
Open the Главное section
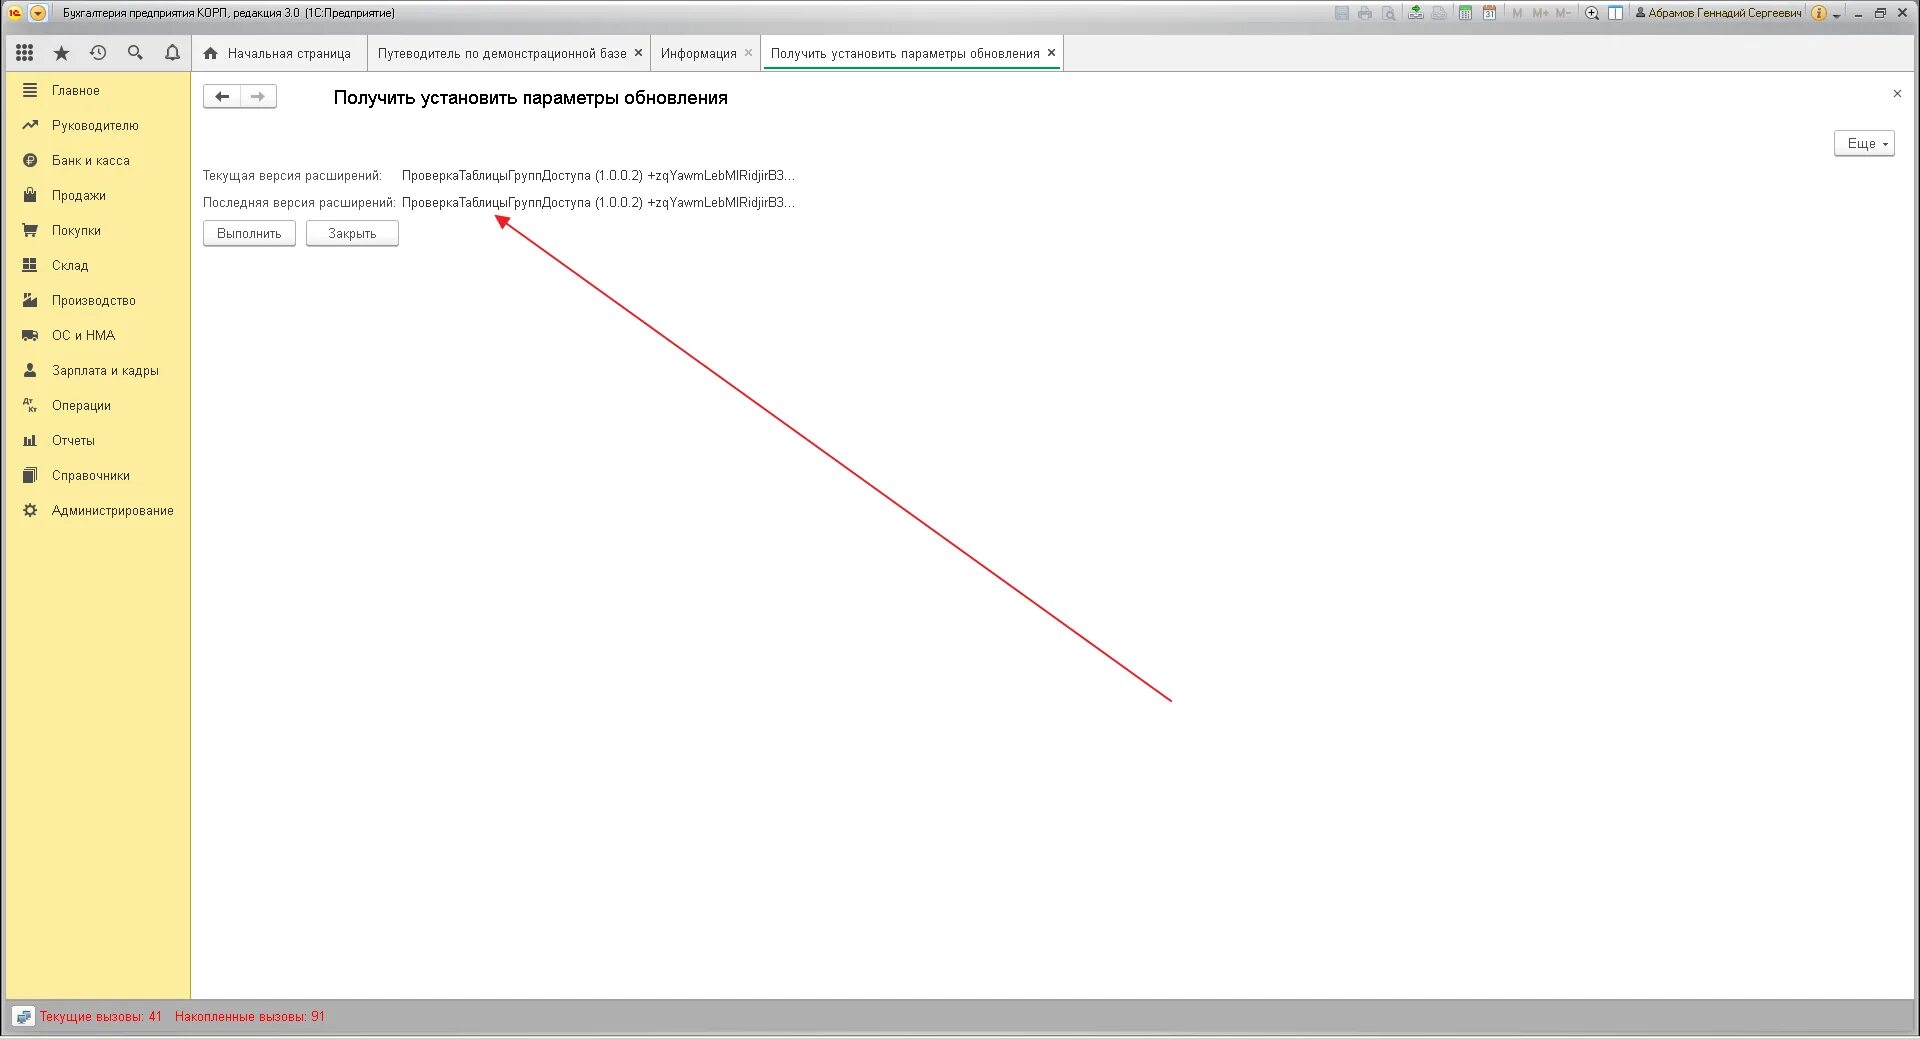(97, 90)
